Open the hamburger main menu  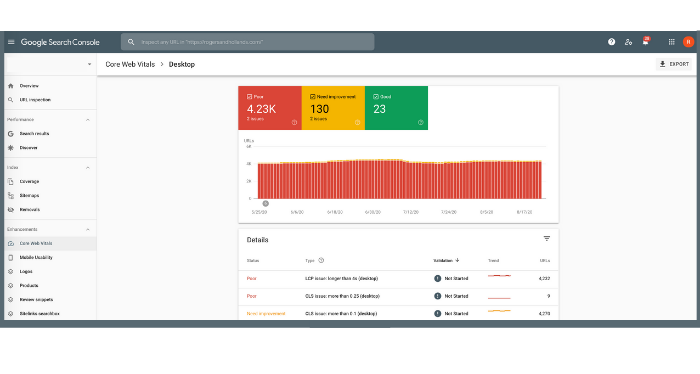point(11,42)
